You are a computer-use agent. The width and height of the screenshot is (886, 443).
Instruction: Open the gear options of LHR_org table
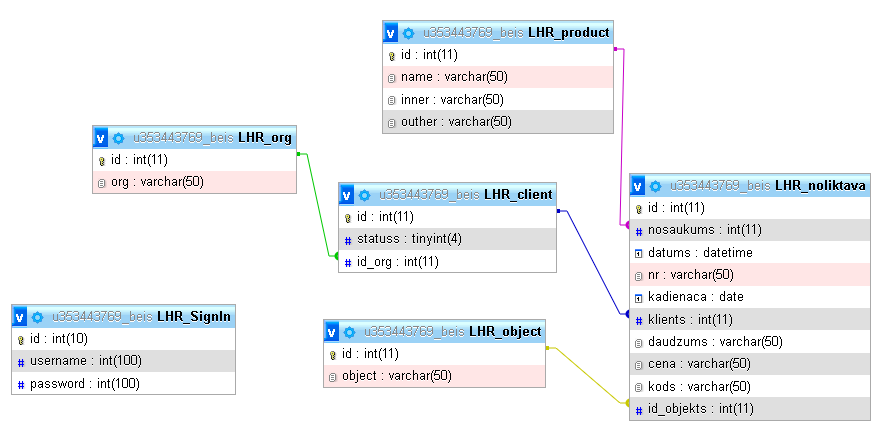tap(118, 138)
